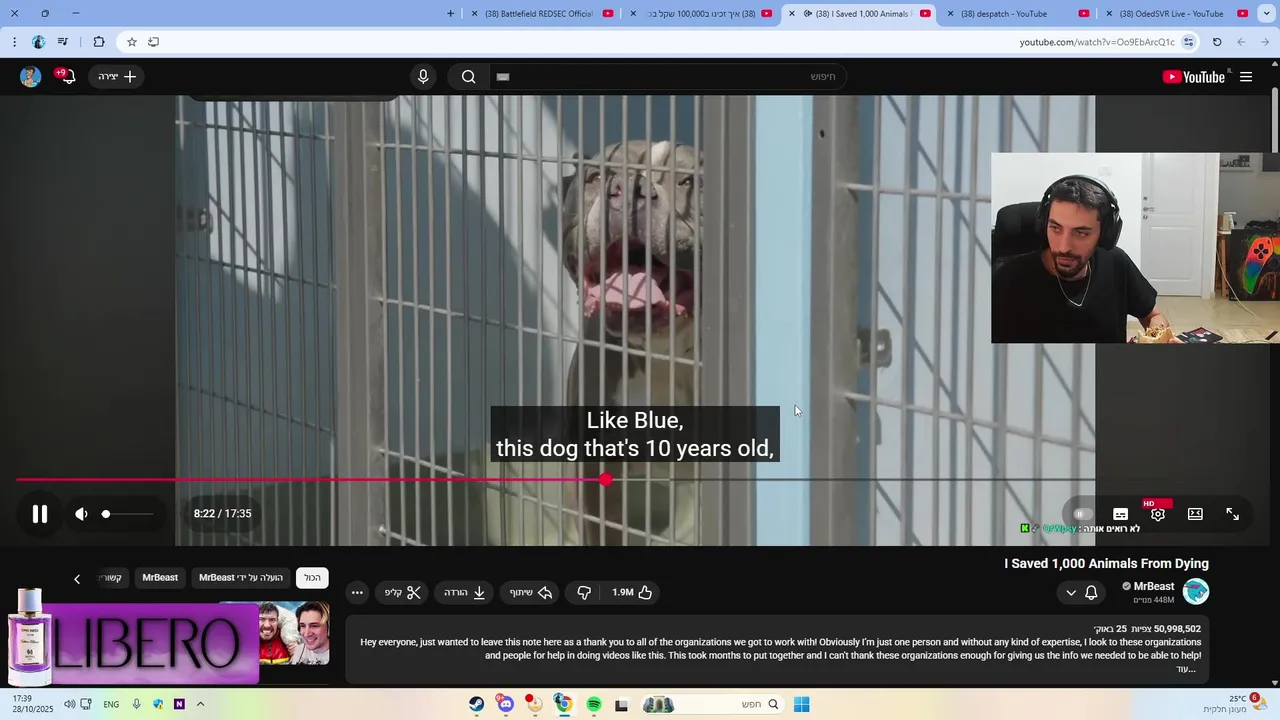1280x720 pixels.
Task: Switch to theater mode view
Action: [x=1195, y=514]
